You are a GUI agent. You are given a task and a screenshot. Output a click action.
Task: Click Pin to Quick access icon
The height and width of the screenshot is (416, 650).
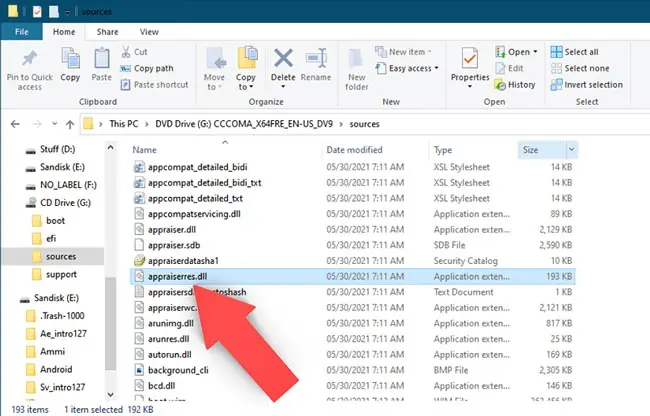click(x=29, y=59)
